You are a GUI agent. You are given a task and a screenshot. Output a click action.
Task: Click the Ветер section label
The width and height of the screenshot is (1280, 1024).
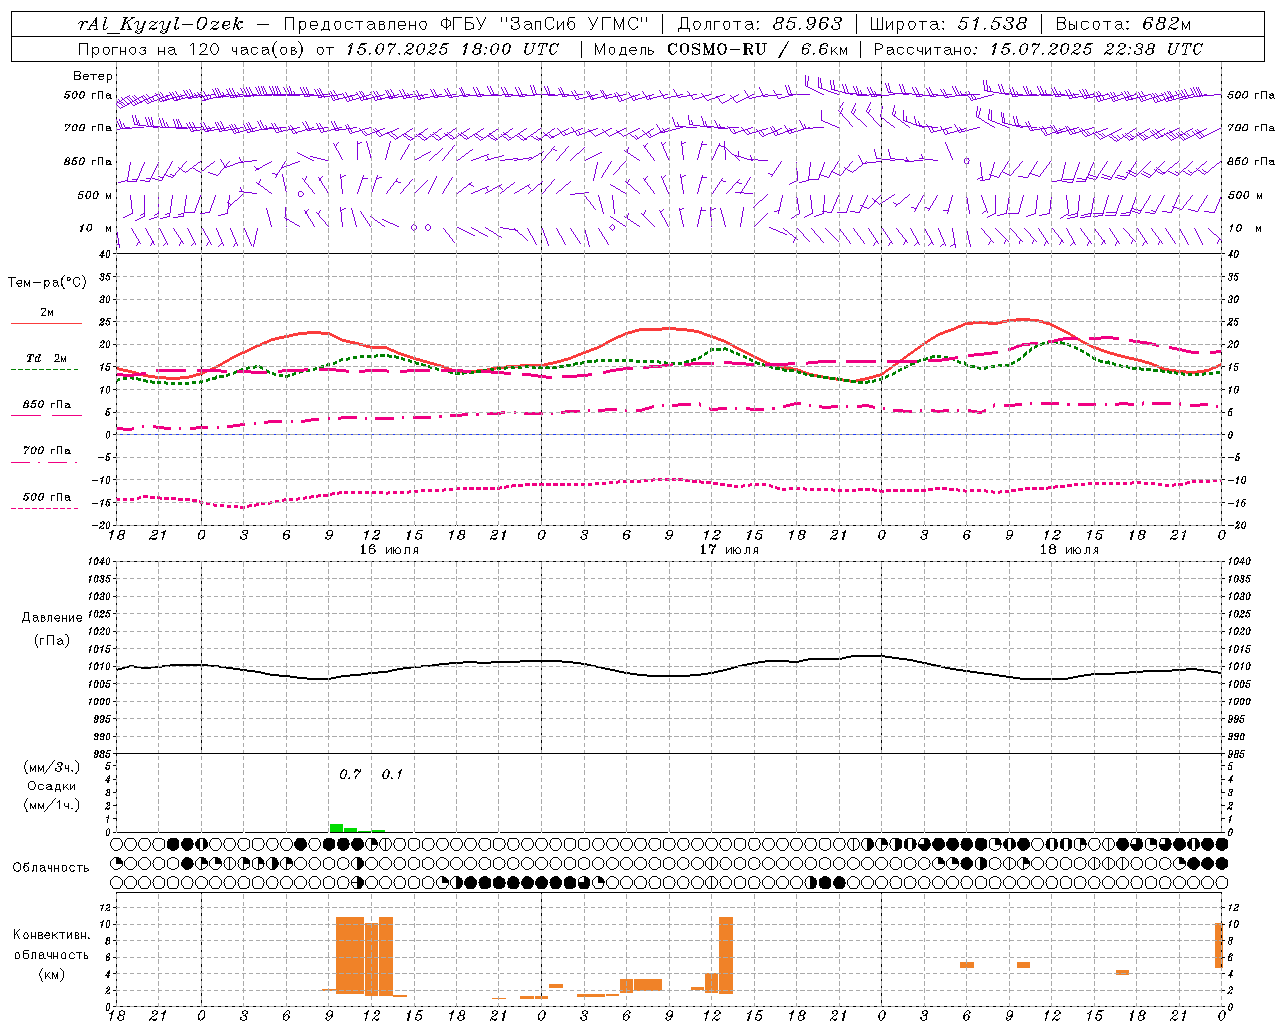pyautogui.click(x=93, y=76)
